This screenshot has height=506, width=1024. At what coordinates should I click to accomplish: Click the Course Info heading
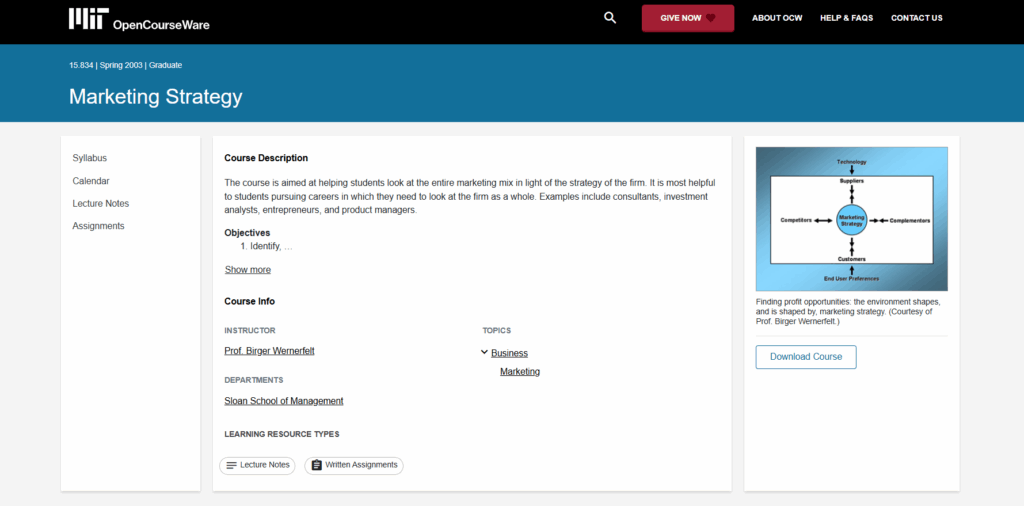pos(249,302)
